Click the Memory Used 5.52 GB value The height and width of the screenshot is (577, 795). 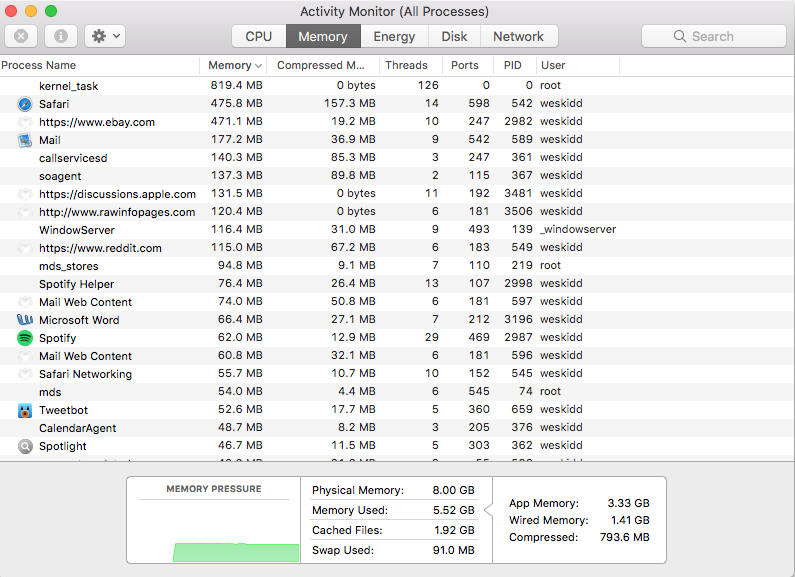coord(453,510)
